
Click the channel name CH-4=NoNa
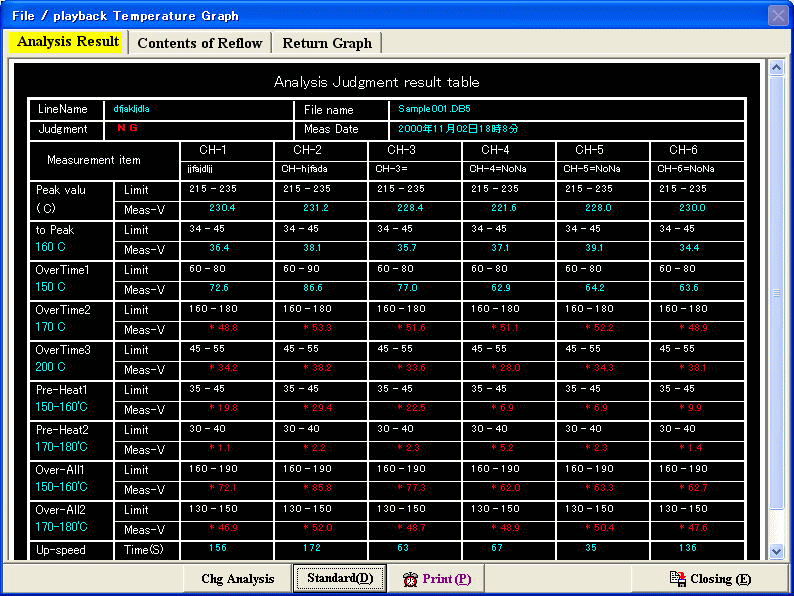point(498,169)
